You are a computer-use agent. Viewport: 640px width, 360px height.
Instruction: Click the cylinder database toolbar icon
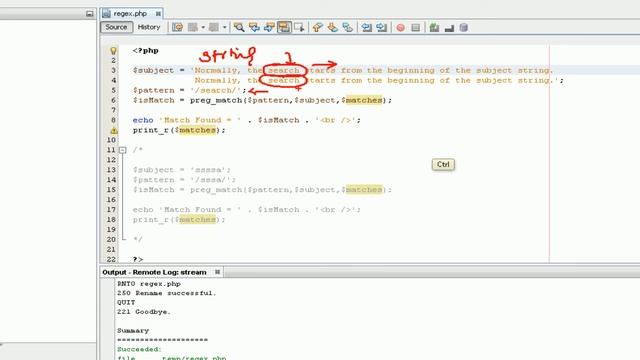464,27
